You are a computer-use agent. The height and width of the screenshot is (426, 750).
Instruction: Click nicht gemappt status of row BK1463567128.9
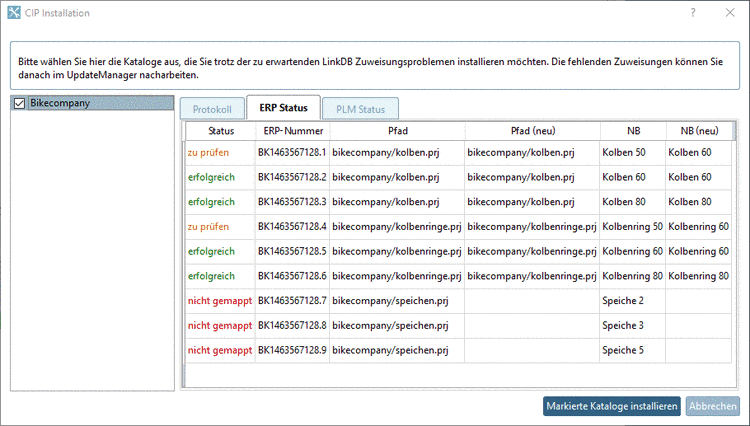(220, 350)
